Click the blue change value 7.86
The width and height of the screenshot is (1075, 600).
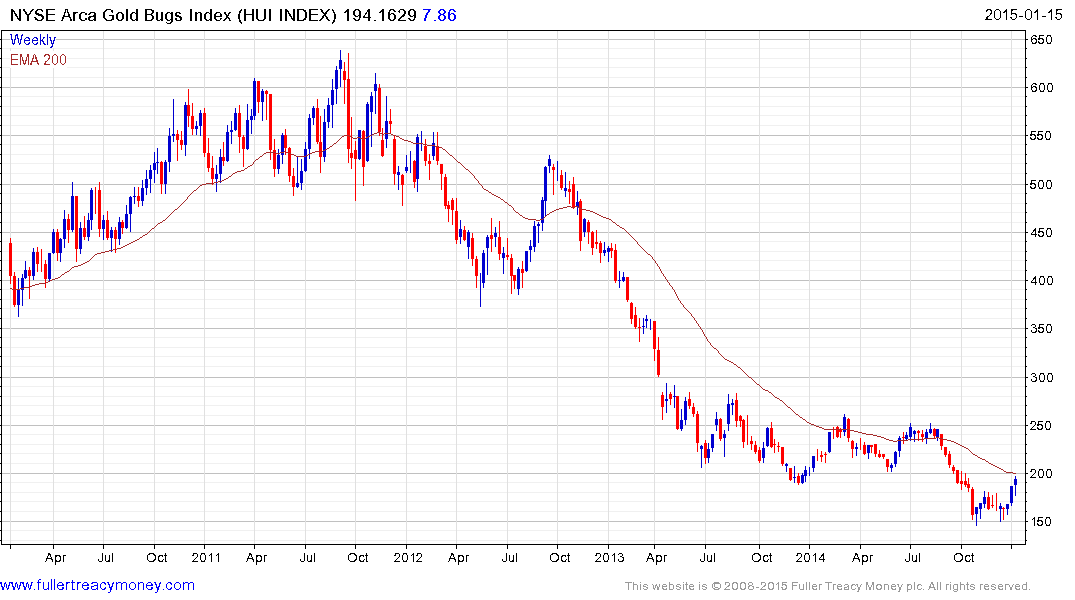pyautogui.click(x=439, y=15)
